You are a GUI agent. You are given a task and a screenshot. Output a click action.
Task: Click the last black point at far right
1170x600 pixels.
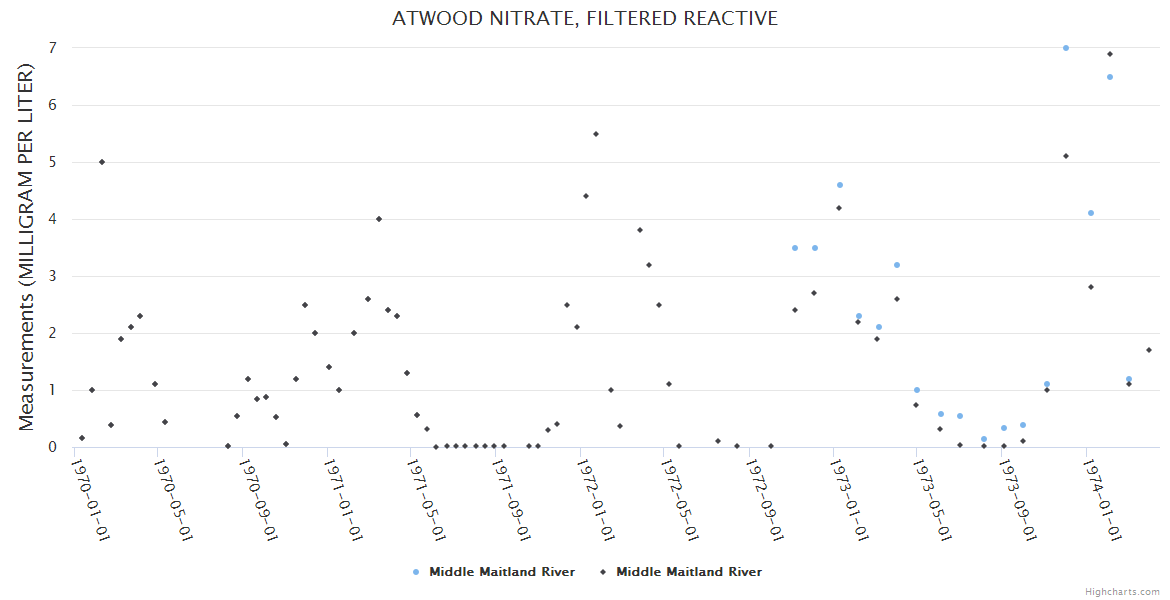tap(1149, 350)
